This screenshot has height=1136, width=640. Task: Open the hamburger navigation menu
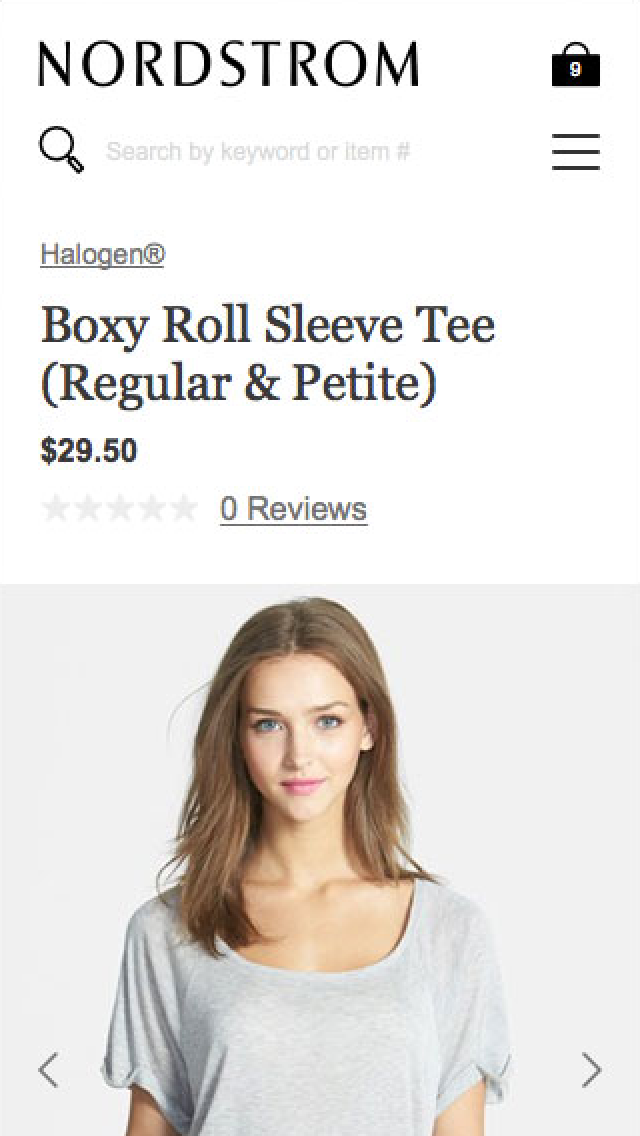(x=575, y=152)
